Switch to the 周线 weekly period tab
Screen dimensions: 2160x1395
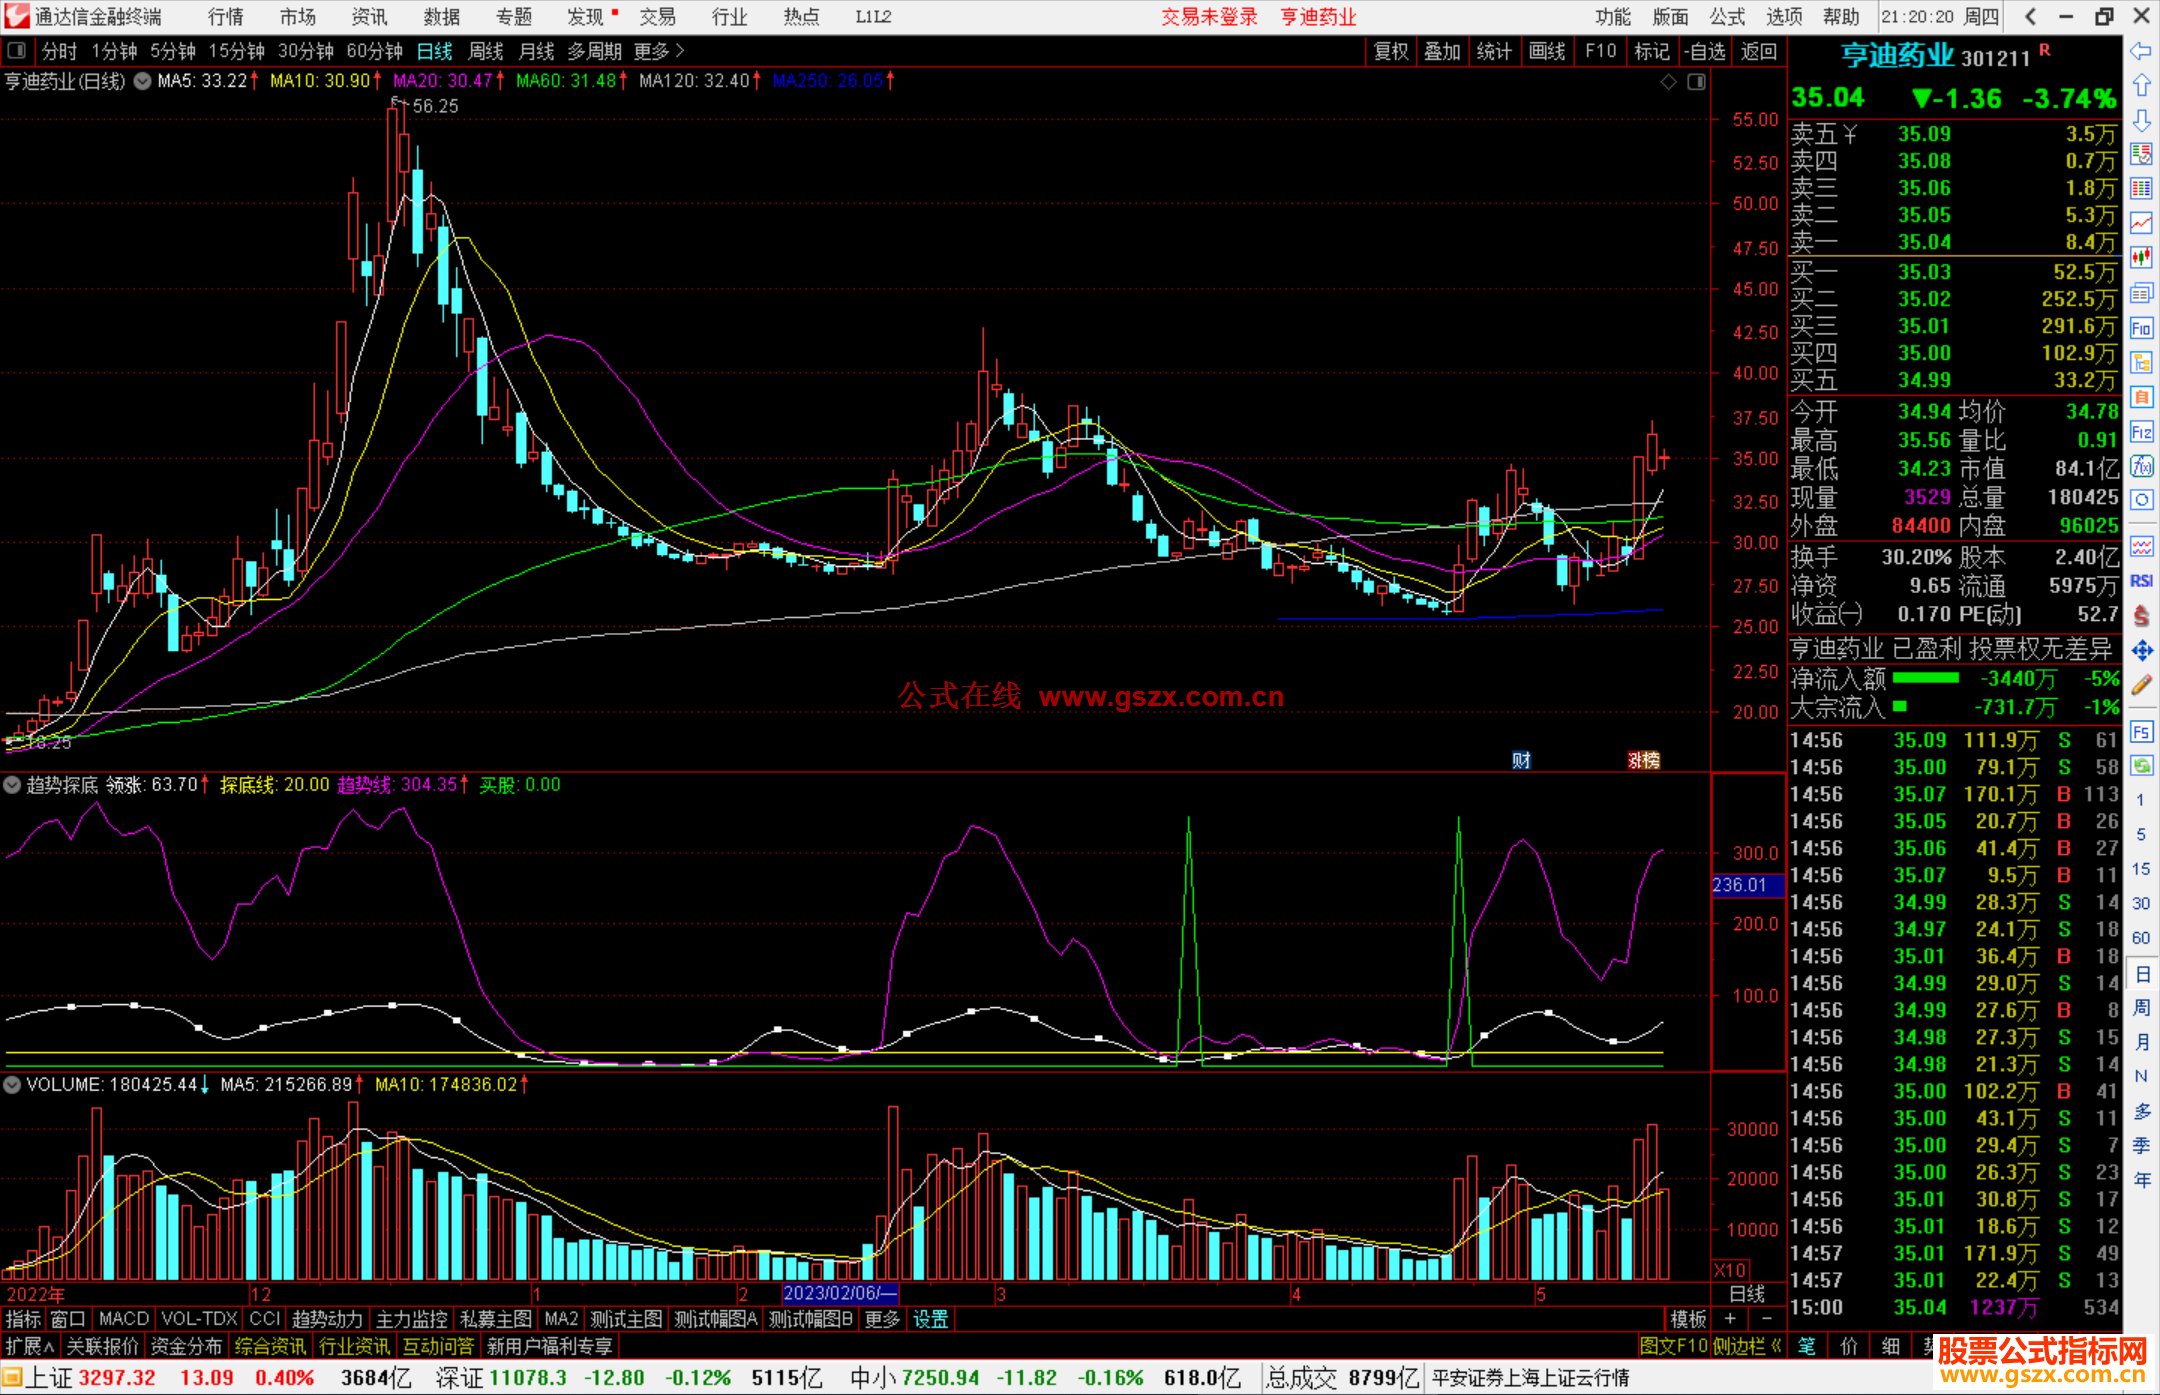tap(486, 51)
